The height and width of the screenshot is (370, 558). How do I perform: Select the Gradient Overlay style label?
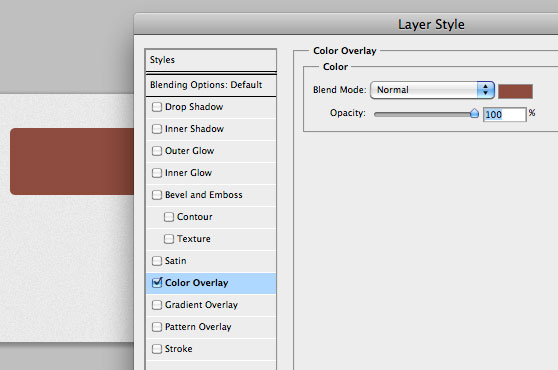click(201, 305)
